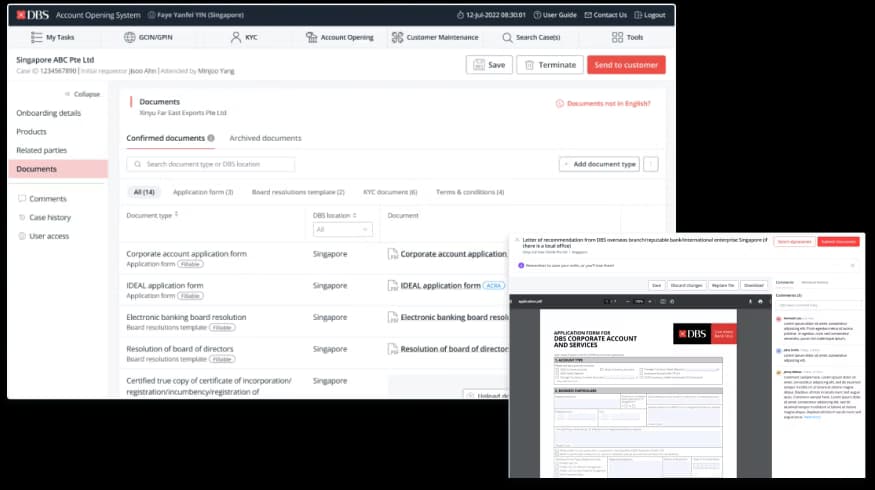This screenshot has width=875, height=490.
Task: Open Onboarding details in sidebar
Action: click(49, 113)
